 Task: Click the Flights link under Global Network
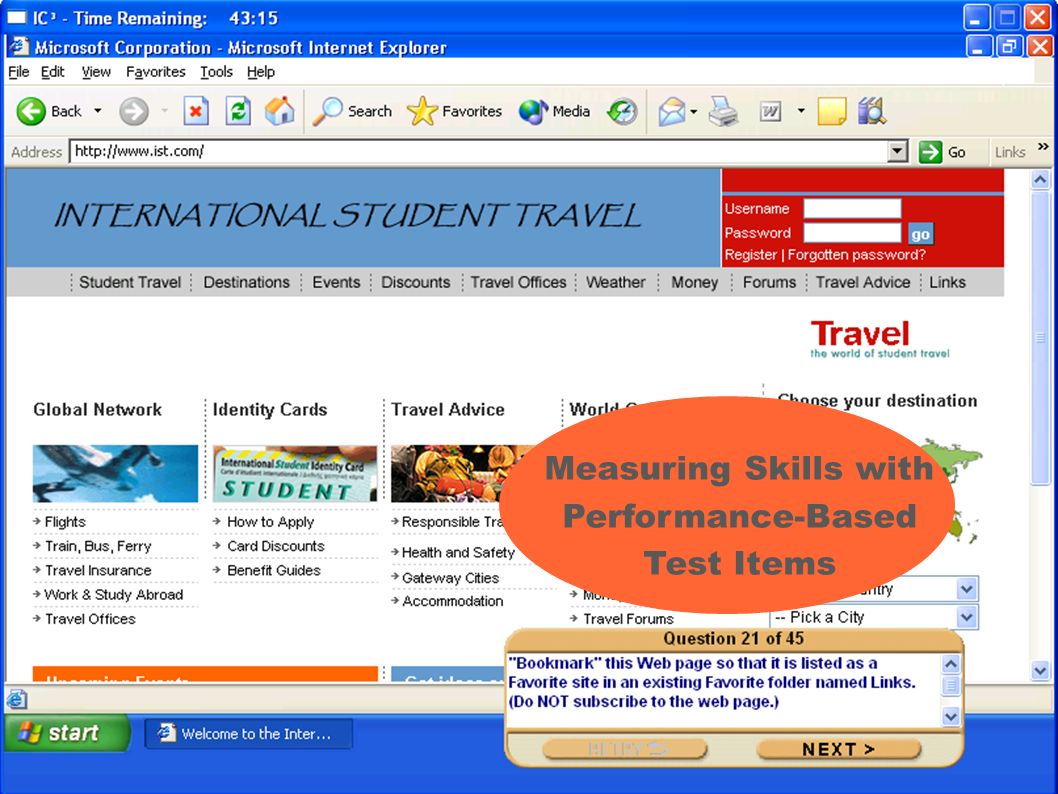(65, 521)
